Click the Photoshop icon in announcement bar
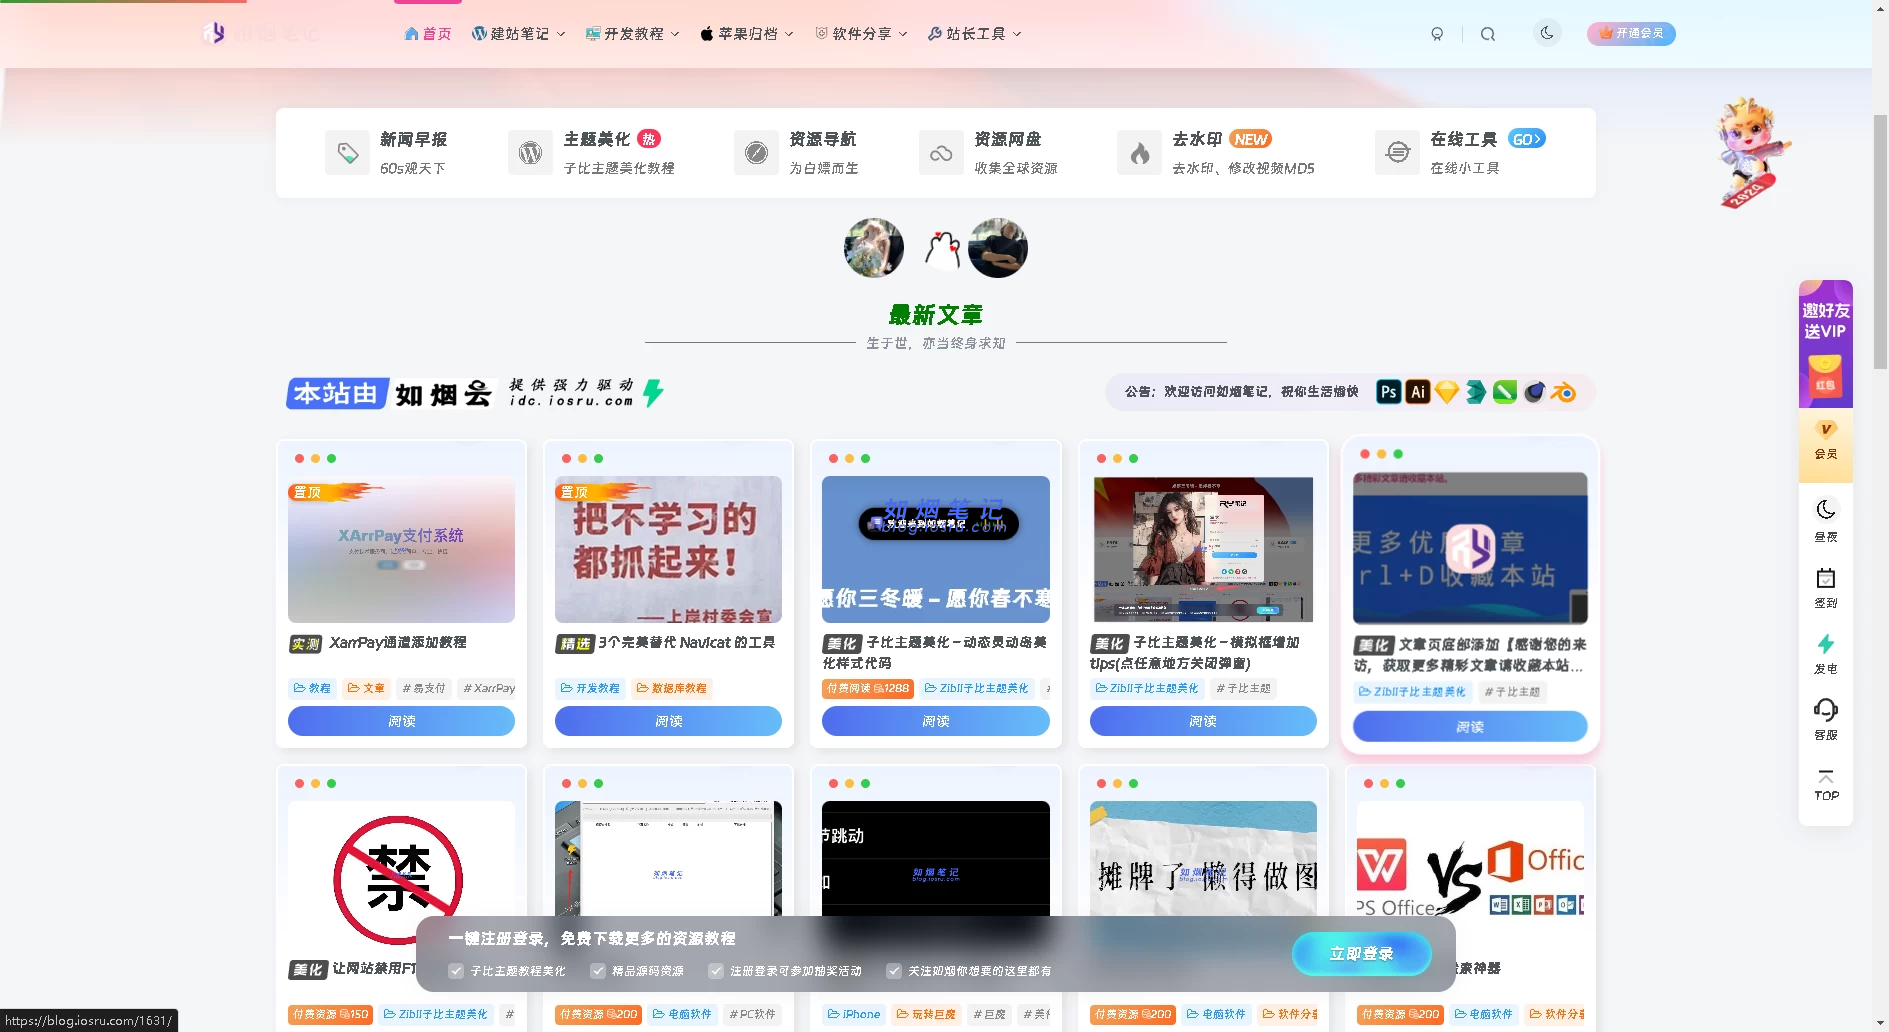Screen dimensions: 1889x1032 pos(1388,392)
